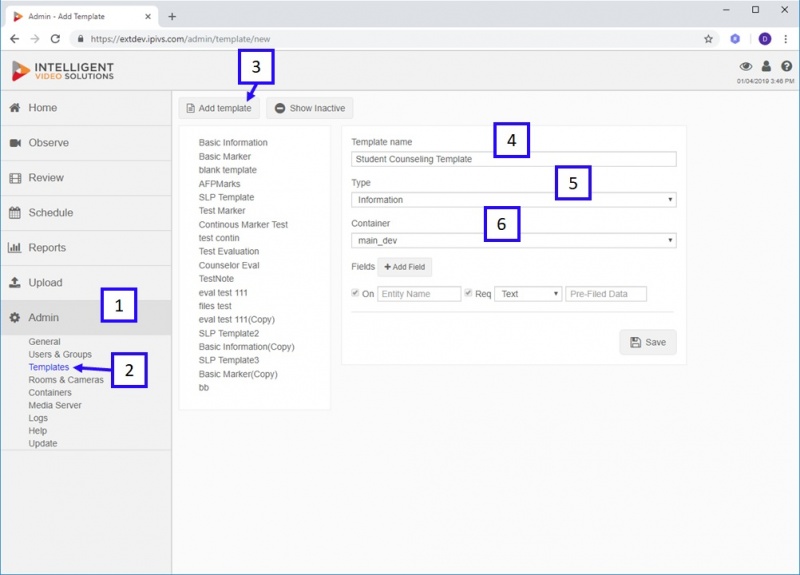The image size is (800, 575).
Task: Select the blank template entry
Action: 228,170
